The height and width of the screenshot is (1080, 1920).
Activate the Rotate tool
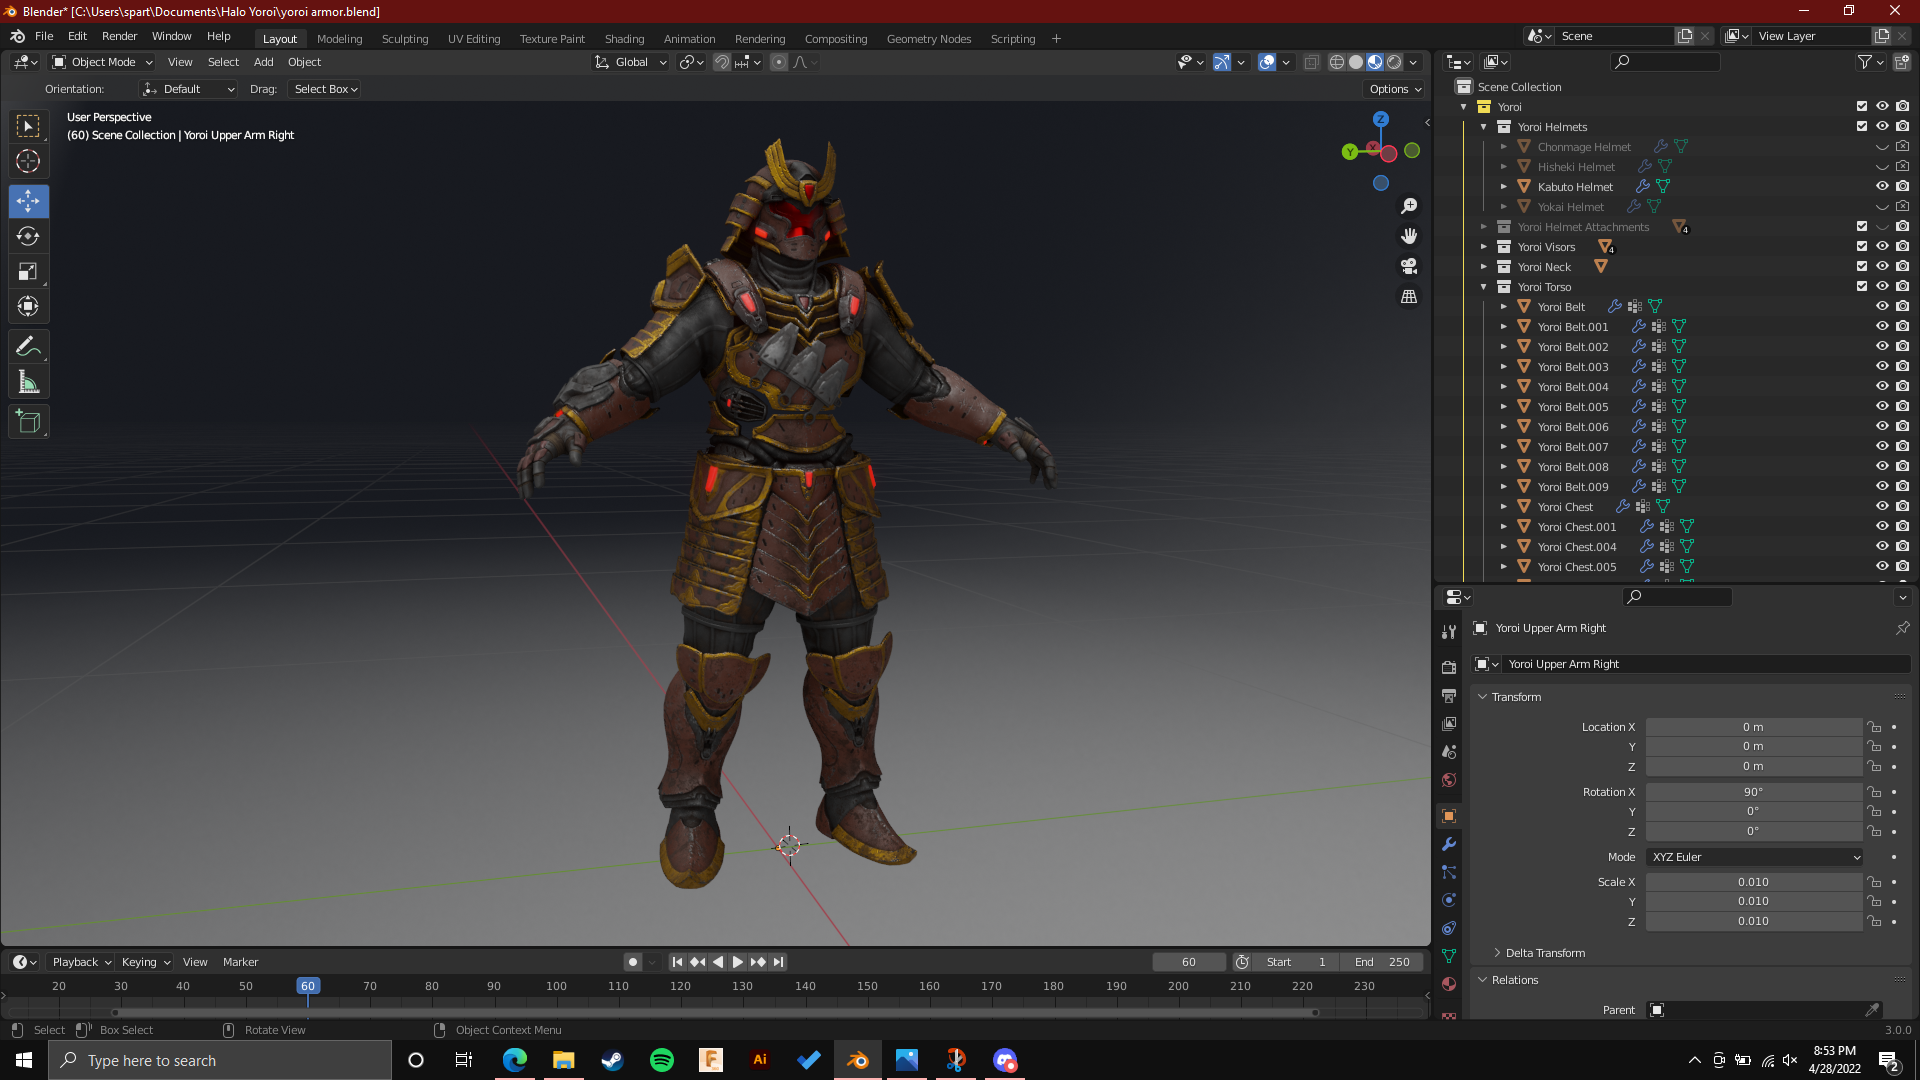[28, 236]
